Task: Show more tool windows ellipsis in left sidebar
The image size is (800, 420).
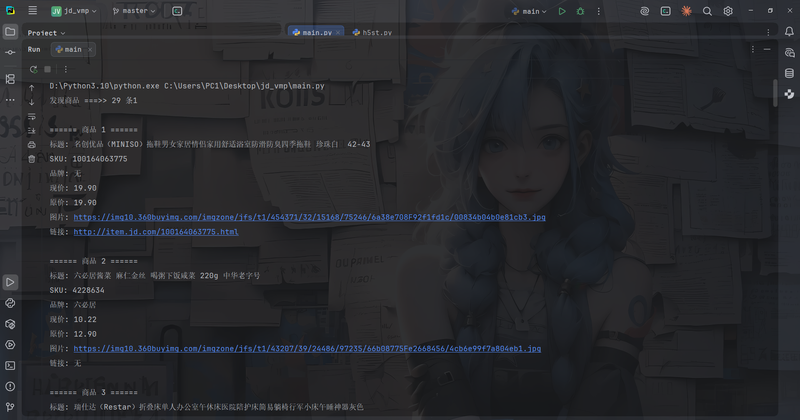Action: point(10,100)
